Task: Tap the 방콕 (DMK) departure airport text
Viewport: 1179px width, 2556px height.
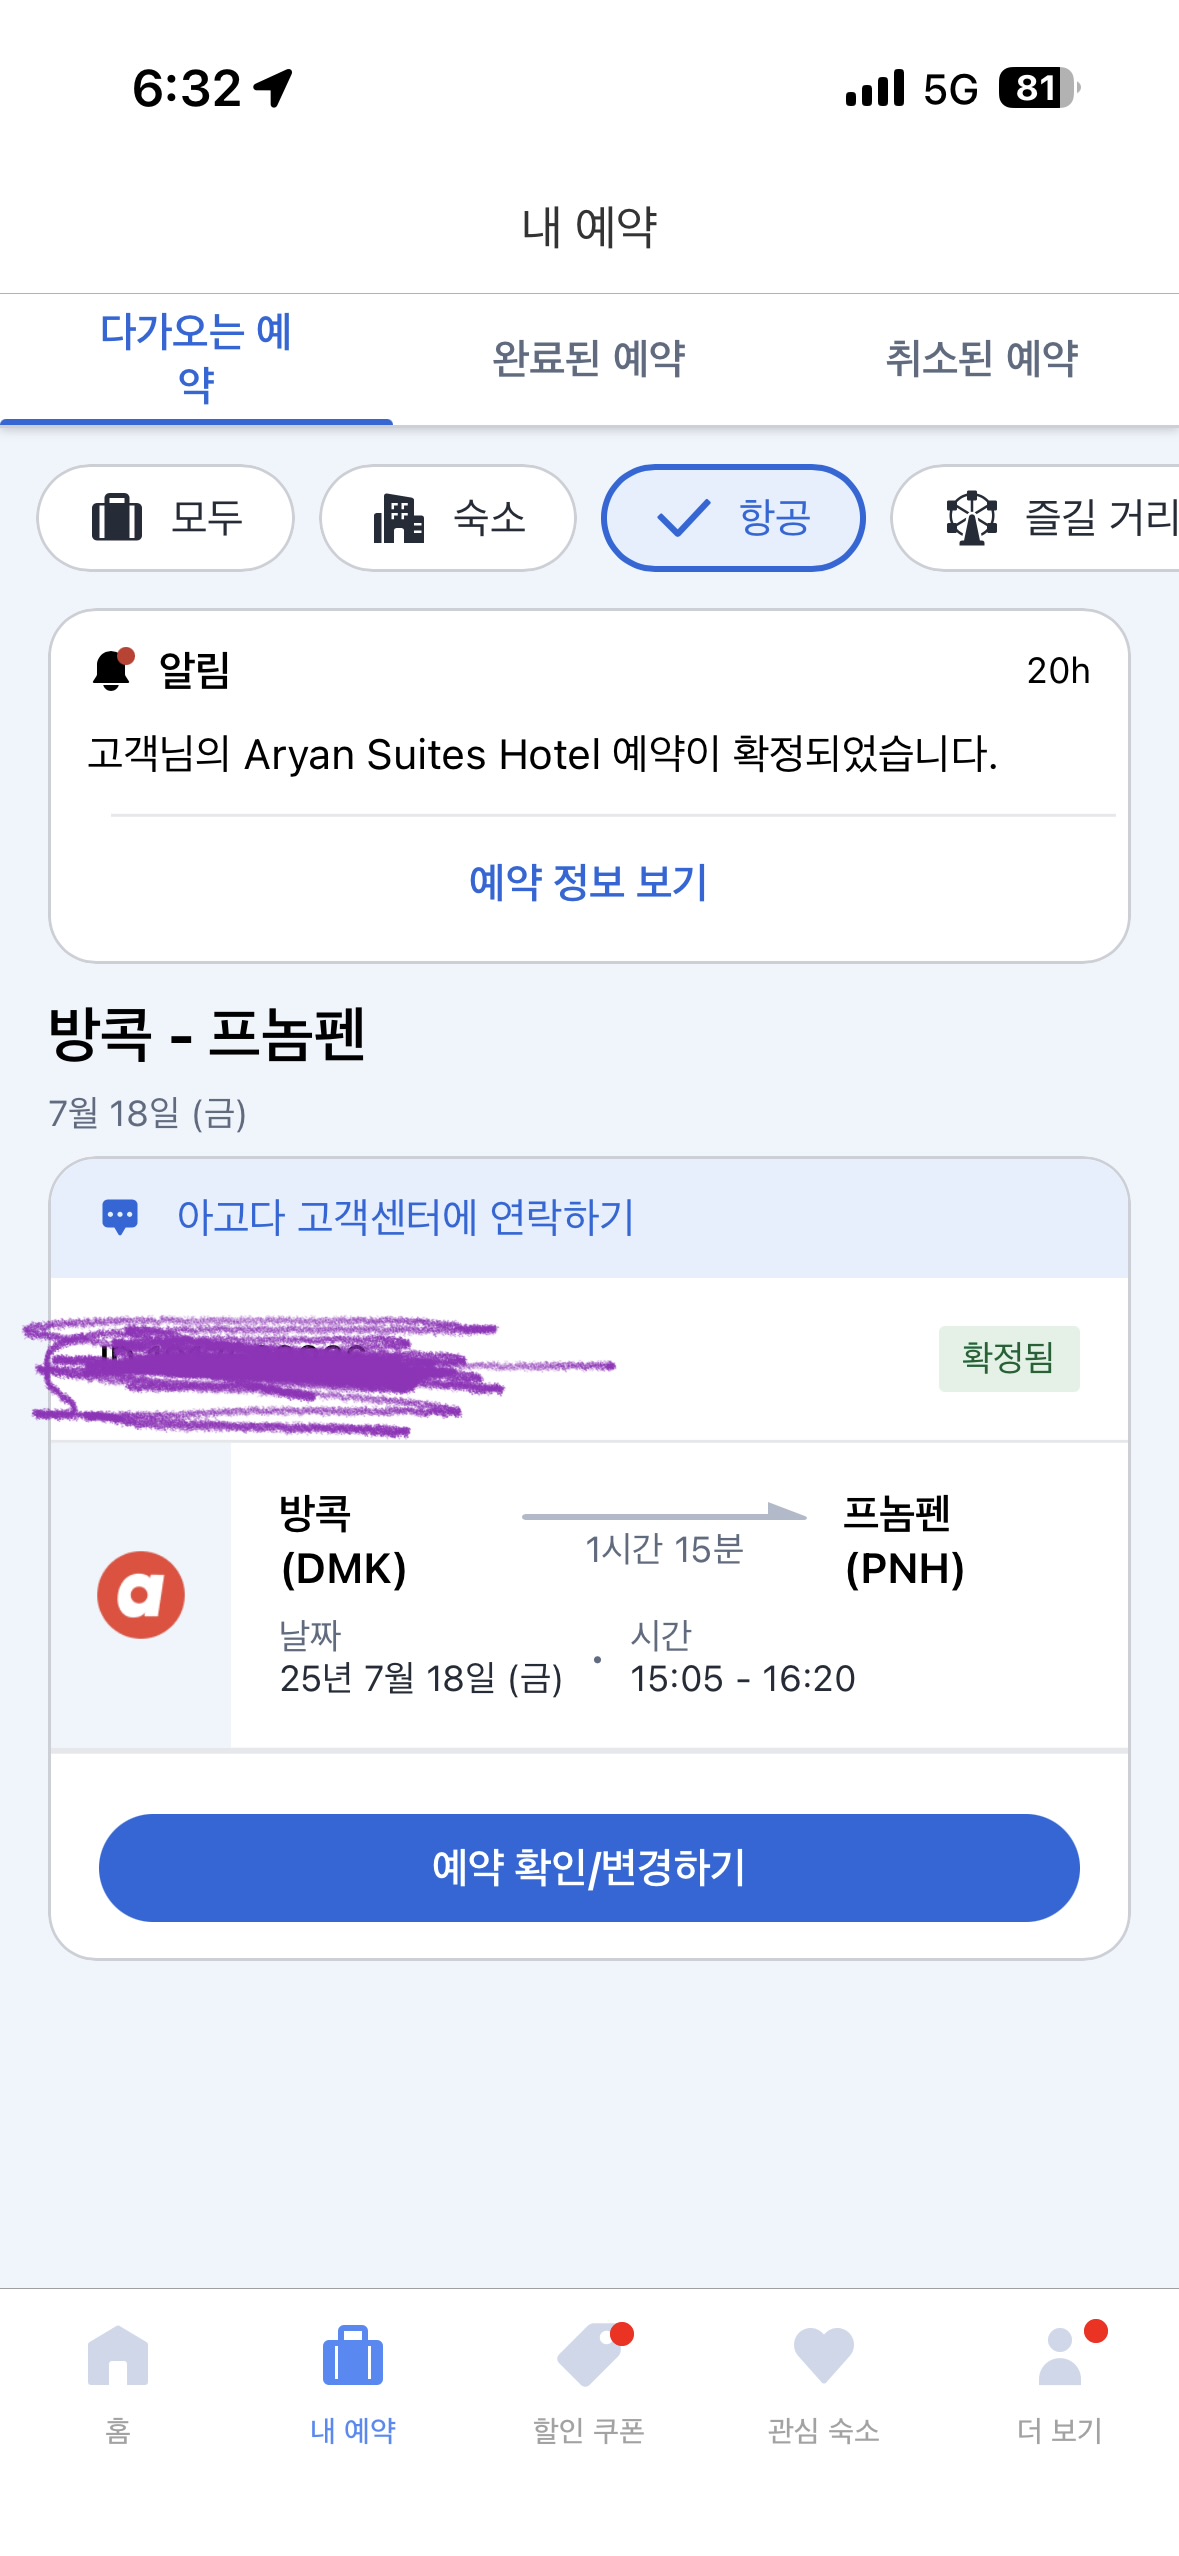Action: pyautogui.click(x=343, y=1540)
